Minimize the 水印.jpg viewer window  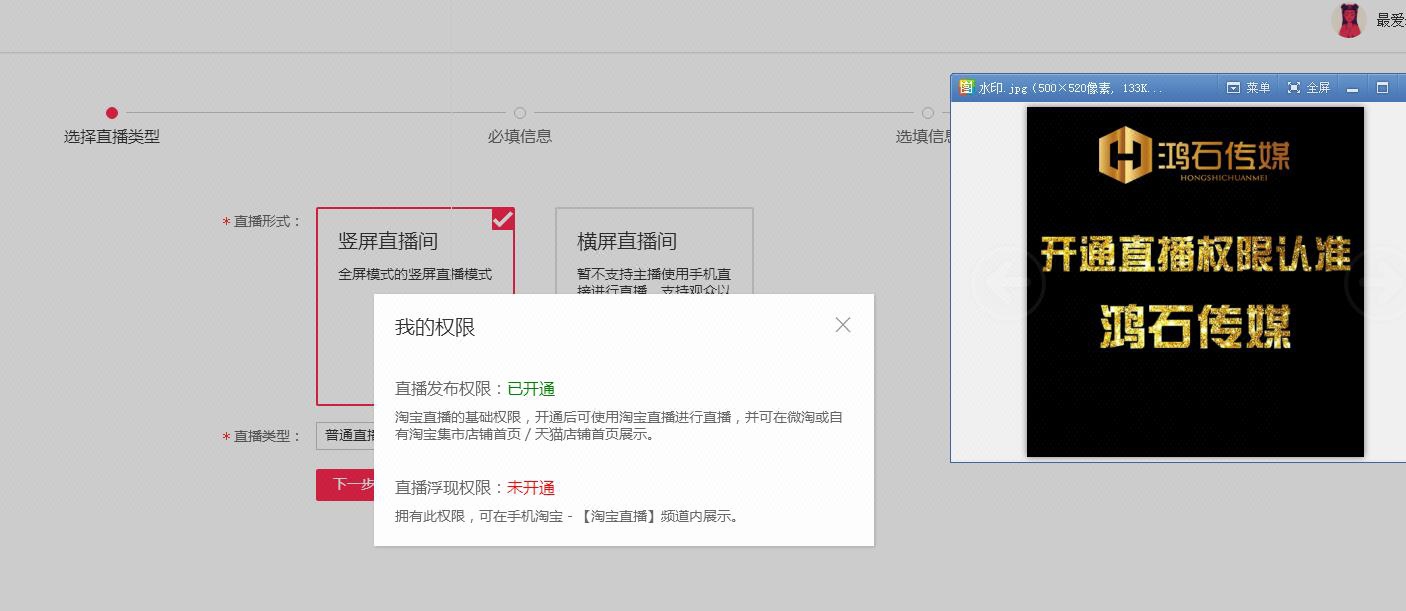click(1353, 88)
